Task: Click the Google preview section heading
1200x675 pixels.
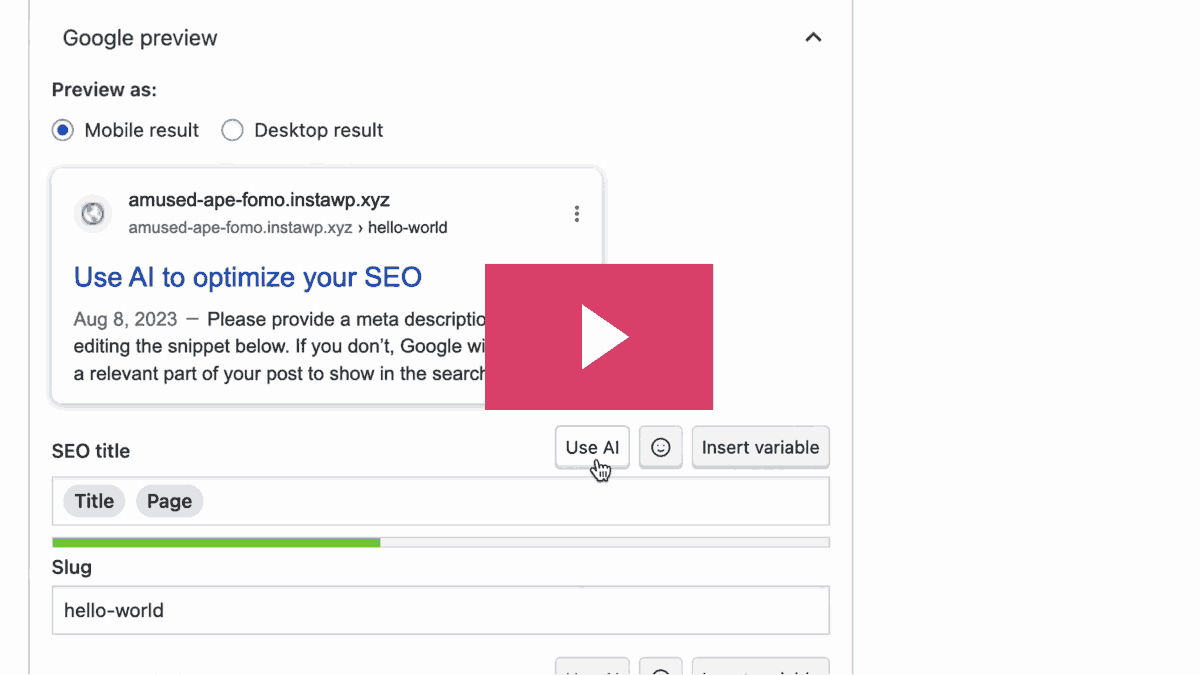Action: [140, 38]
